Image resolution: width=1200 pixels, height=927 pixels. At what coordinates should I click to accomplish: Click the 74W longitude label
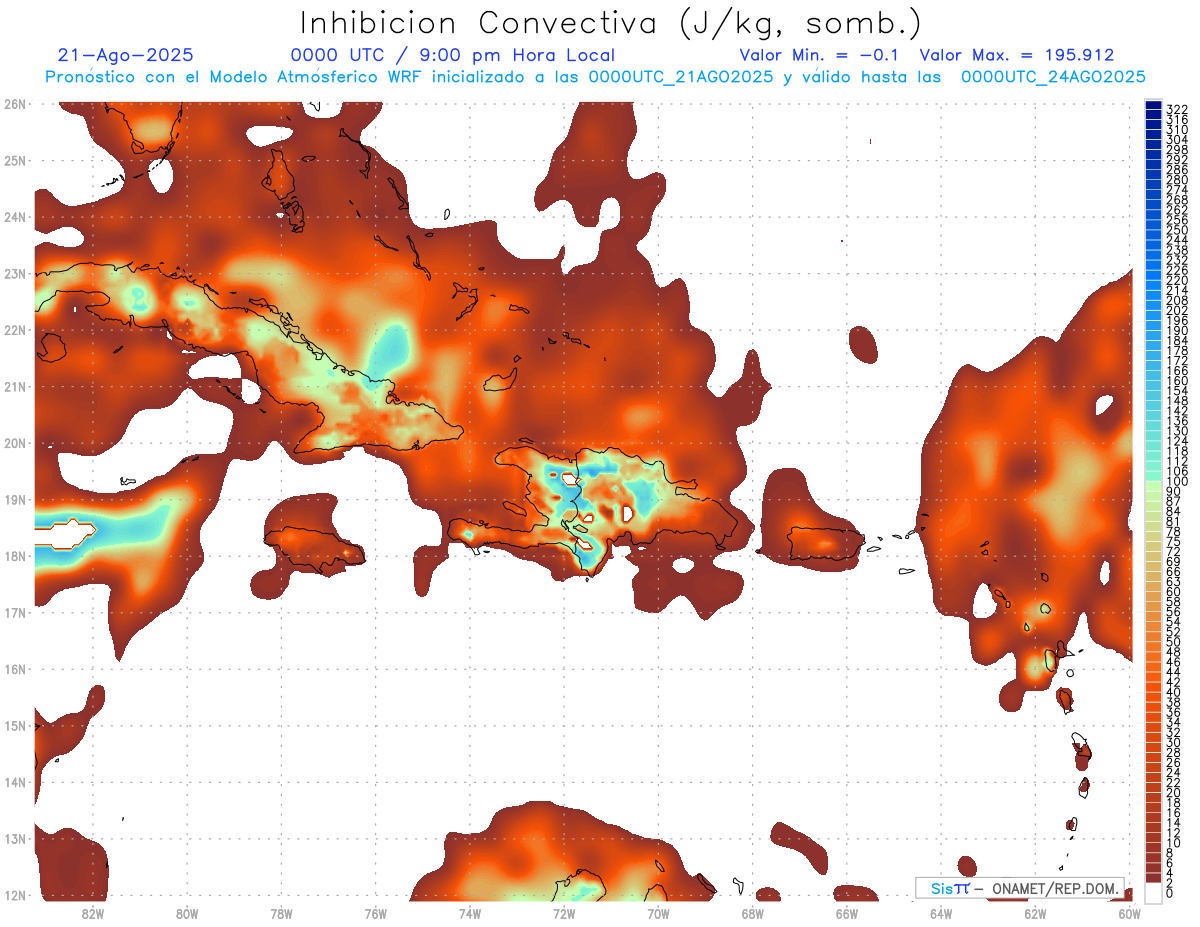point(469,913)
